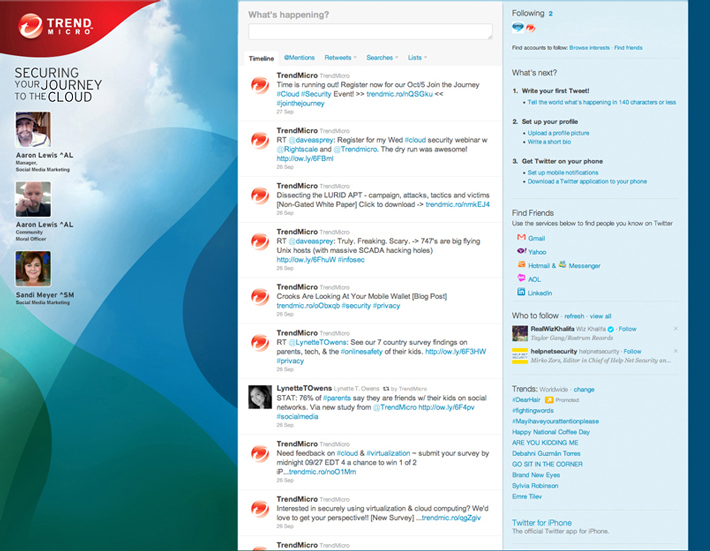710x551 pixels.
Task: Click Upload a profile picture link
Action: click(558, 133)
